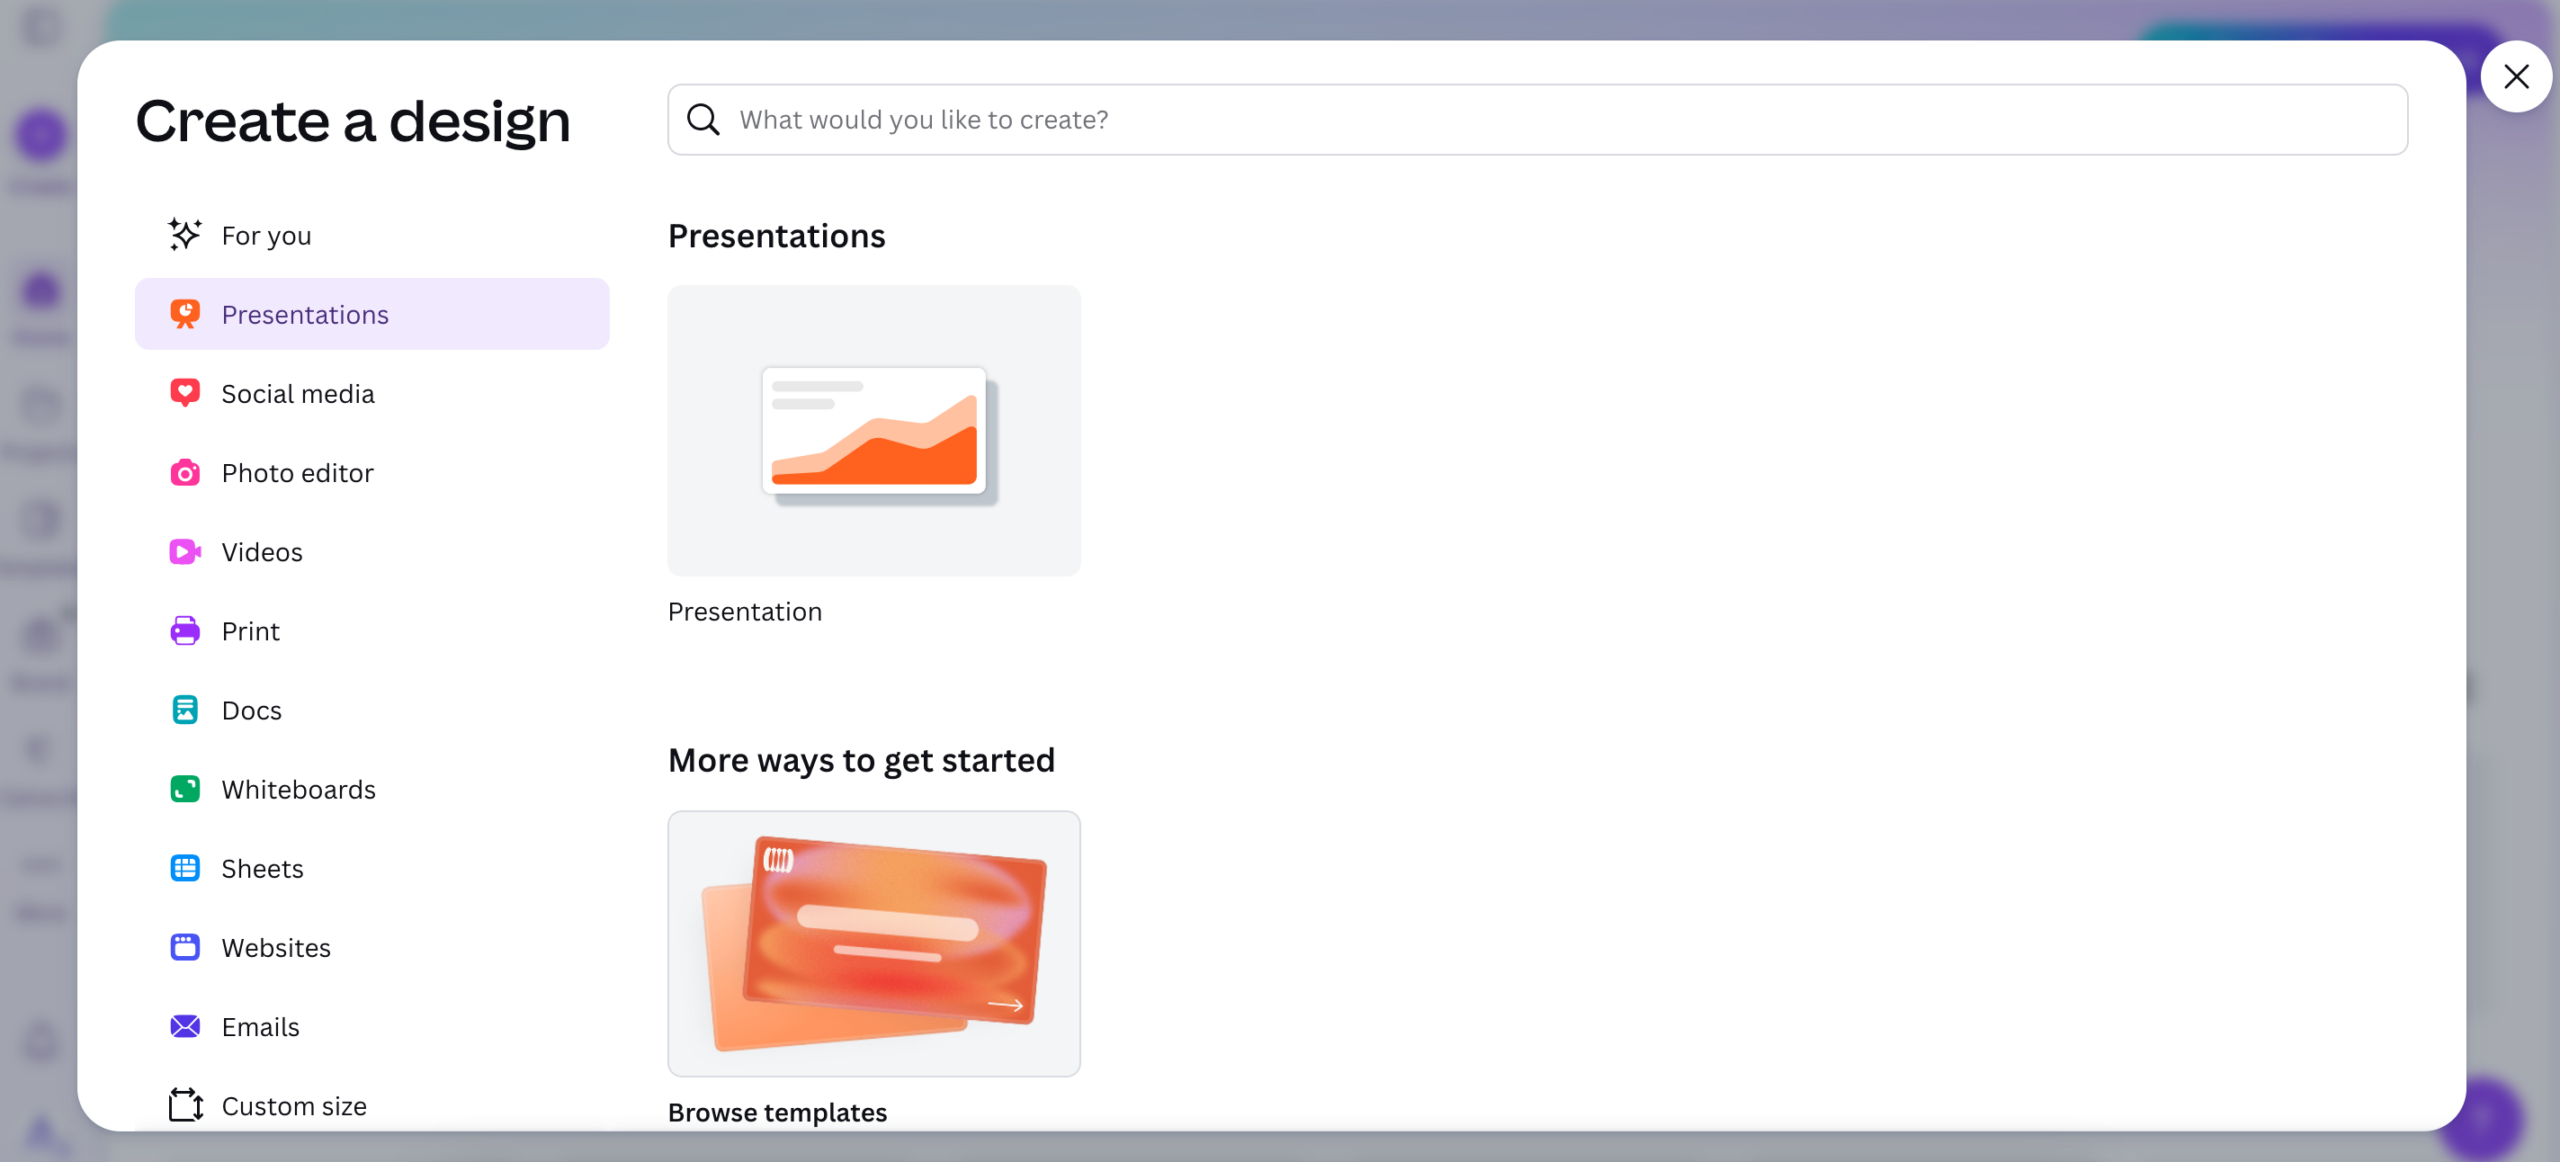This screenshot has height=1162, width=2560.
Task: Click the Whiteboards green icon
Action: tap(185, 789)
